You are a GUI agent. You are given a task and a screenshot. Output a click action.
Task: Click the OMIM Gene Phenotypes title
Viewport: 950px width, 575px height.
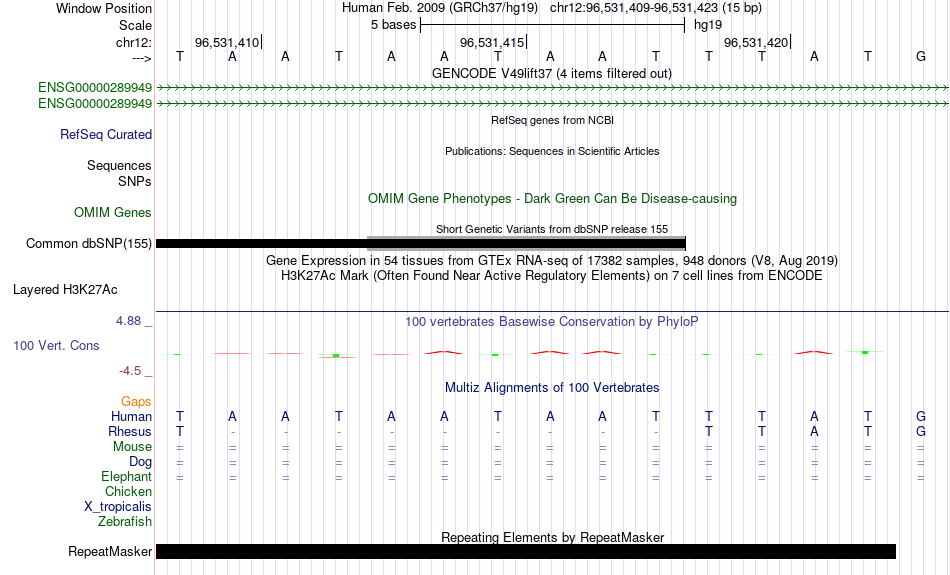click(x=553, y=199)
